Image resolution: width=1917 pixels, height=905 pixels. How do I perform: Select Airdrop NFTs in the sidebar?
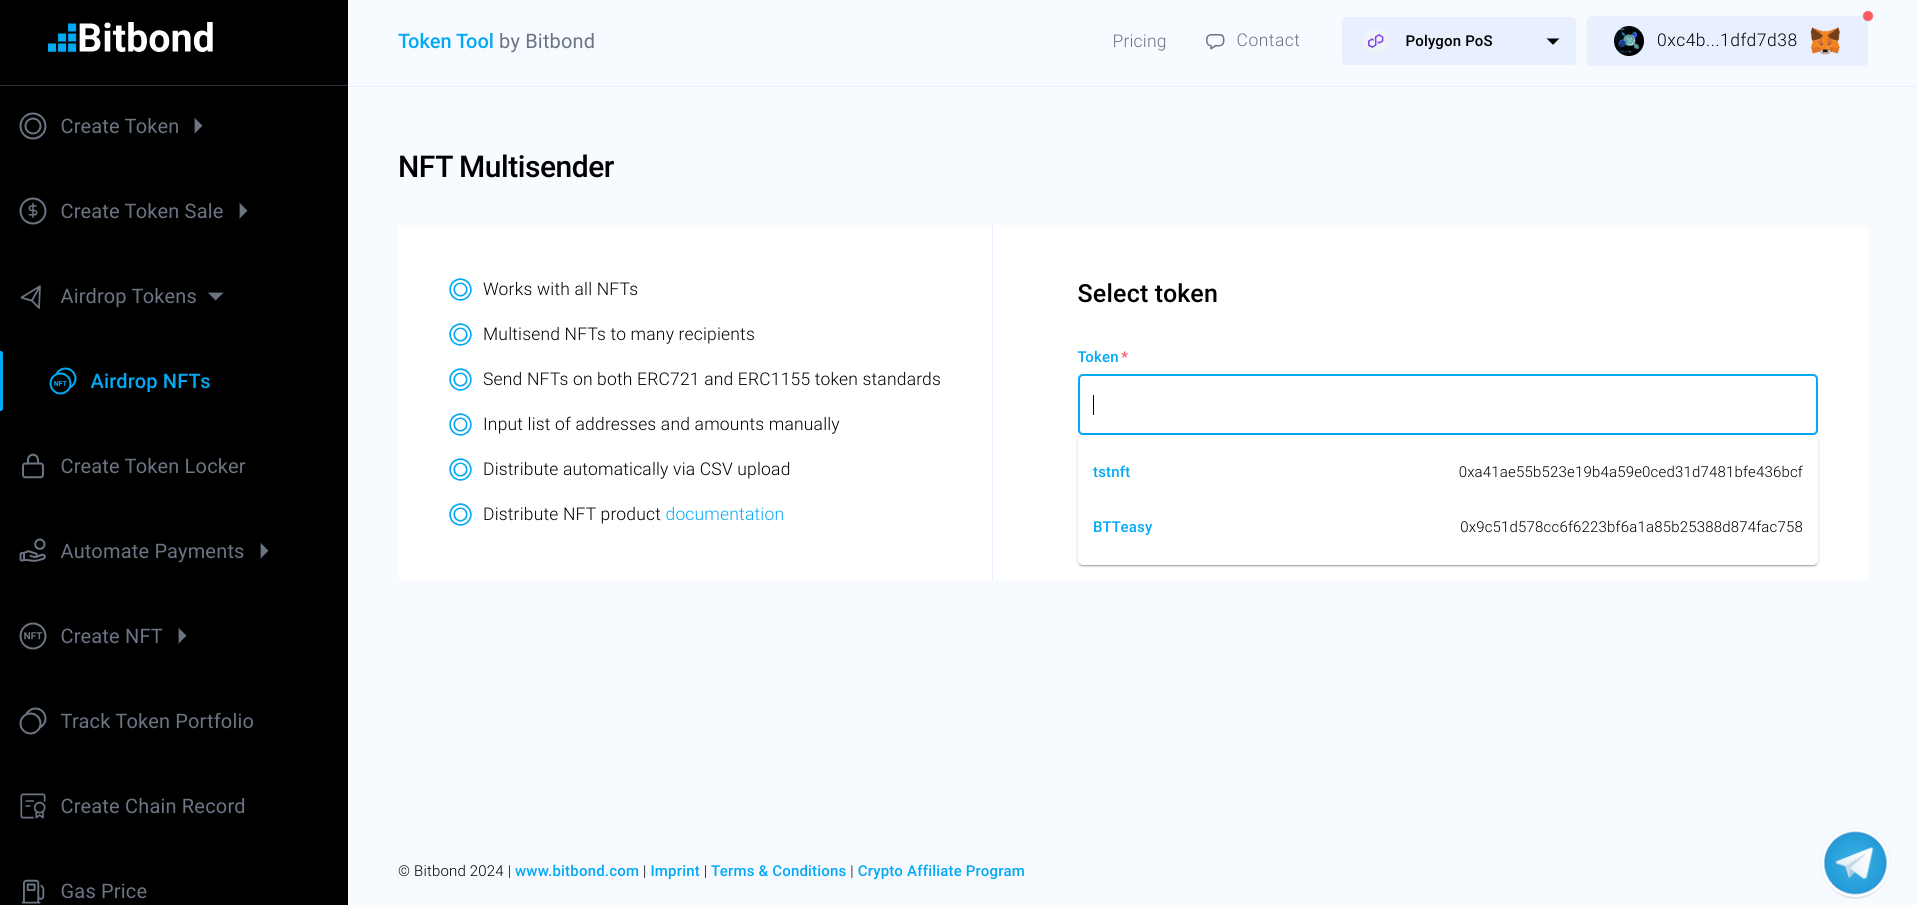150,381
